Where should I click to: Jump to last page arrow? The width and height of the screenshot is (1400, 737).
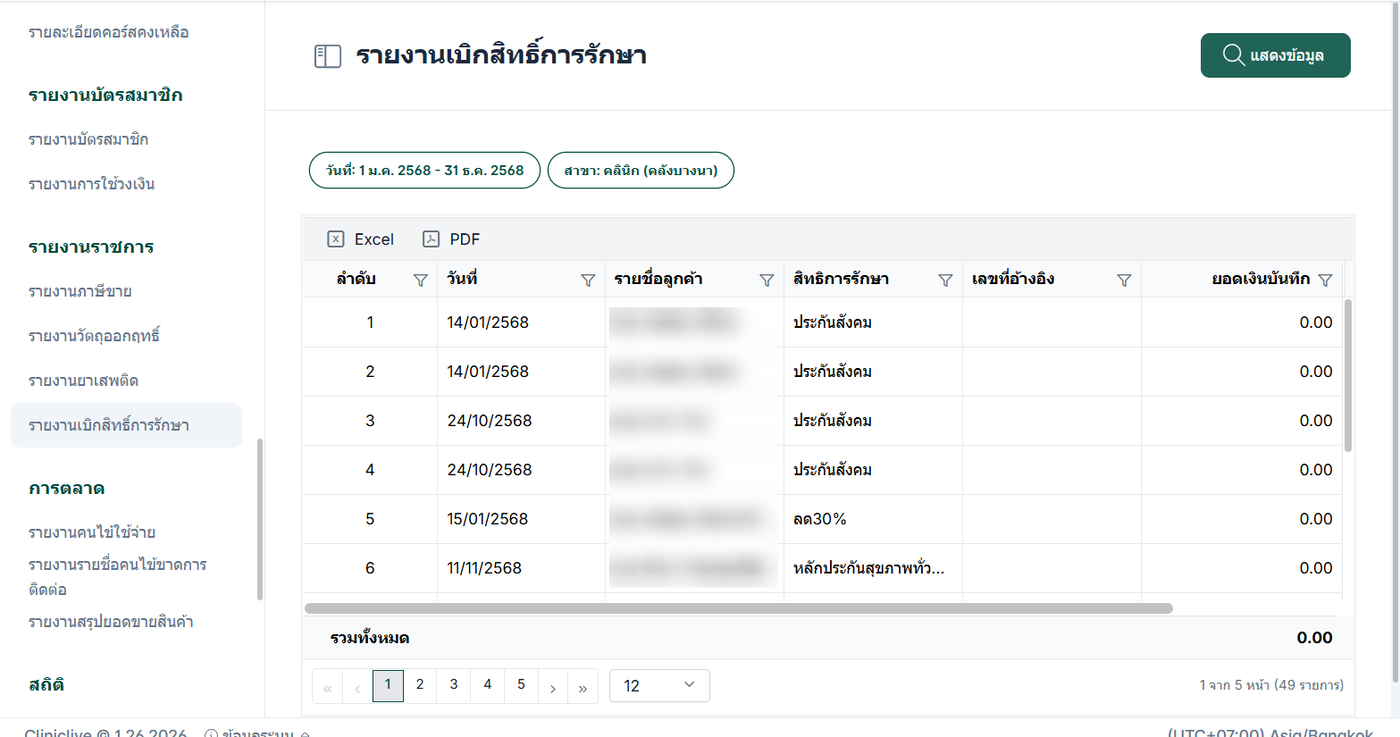[582, 687]
